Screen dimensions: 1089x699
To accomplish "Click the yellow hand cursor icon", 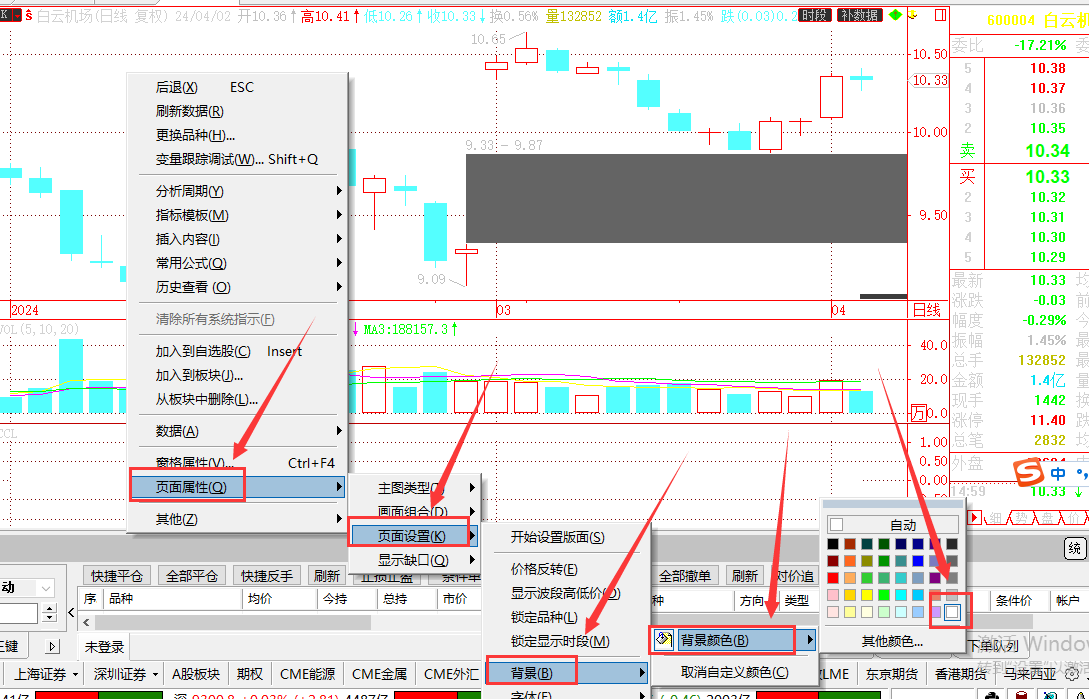I will [913, 15].
